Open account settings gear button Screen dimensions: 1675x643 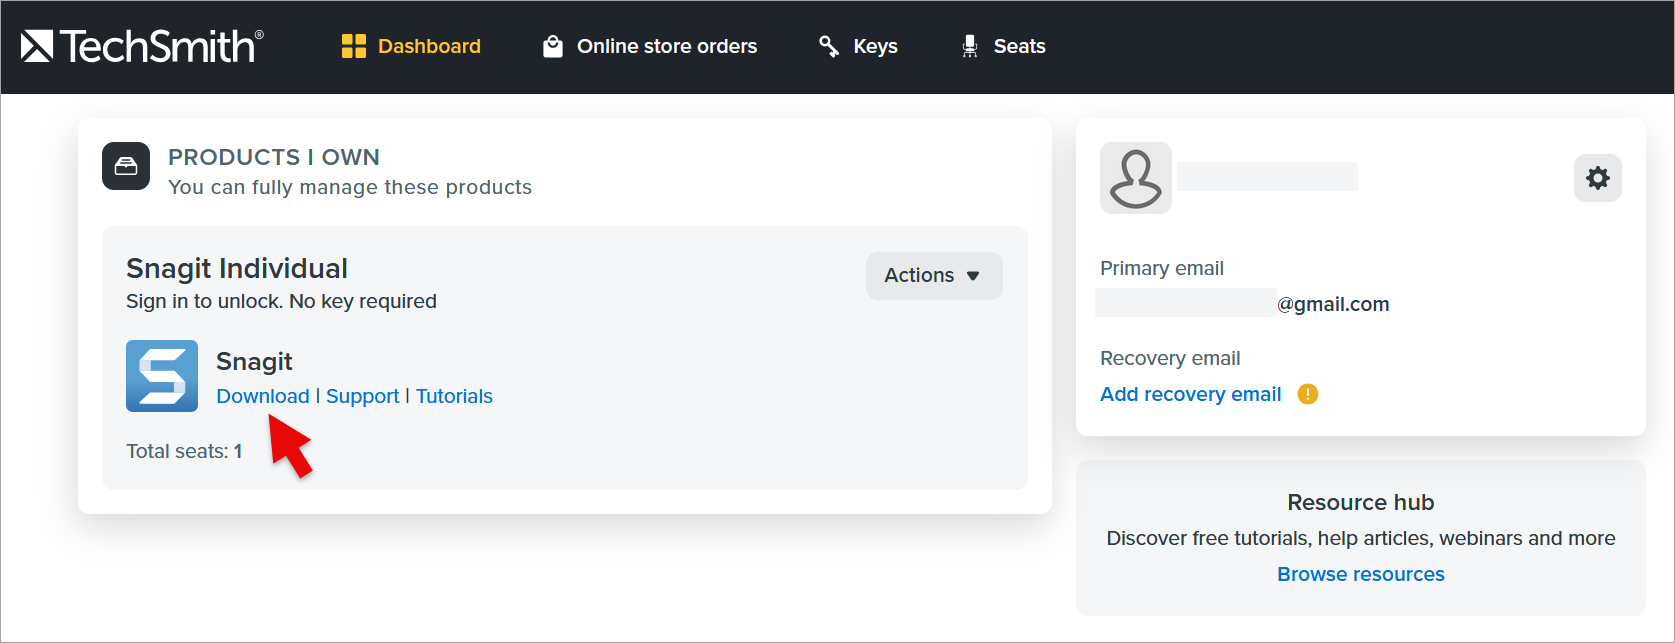click(x=1598, y=178)
